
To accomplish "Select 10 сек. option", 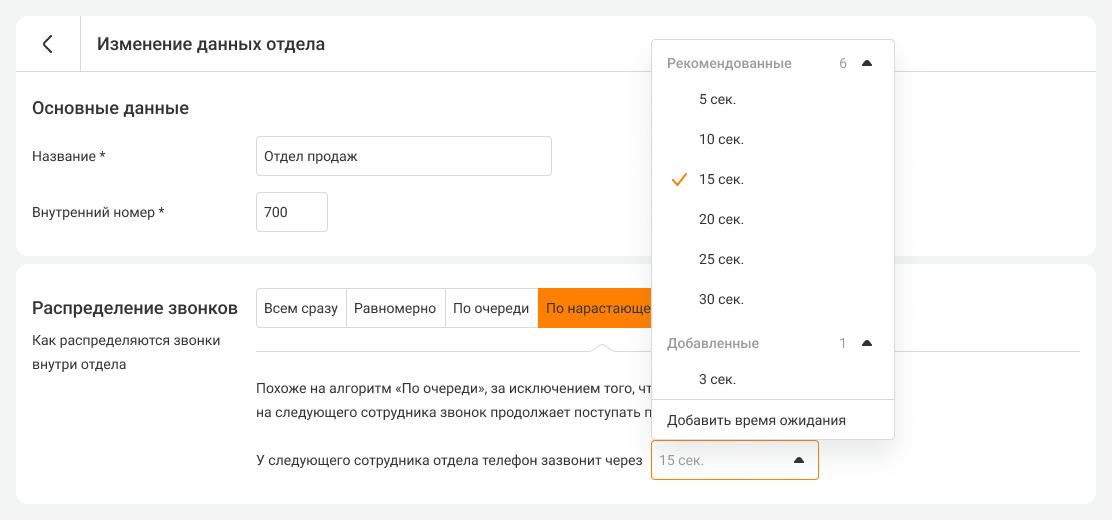I will 721,139.
